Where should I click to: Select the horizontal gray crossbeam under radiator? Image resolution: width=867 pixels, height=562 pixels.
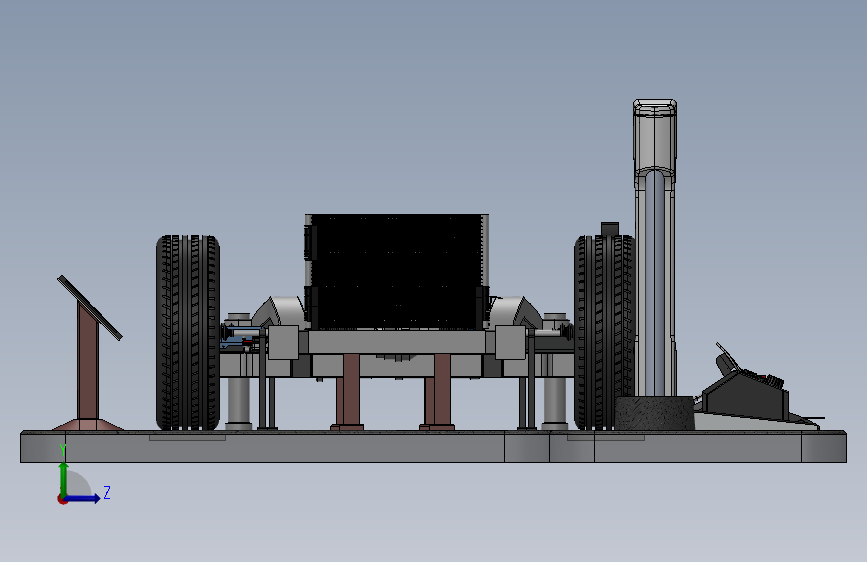point(397,342)
